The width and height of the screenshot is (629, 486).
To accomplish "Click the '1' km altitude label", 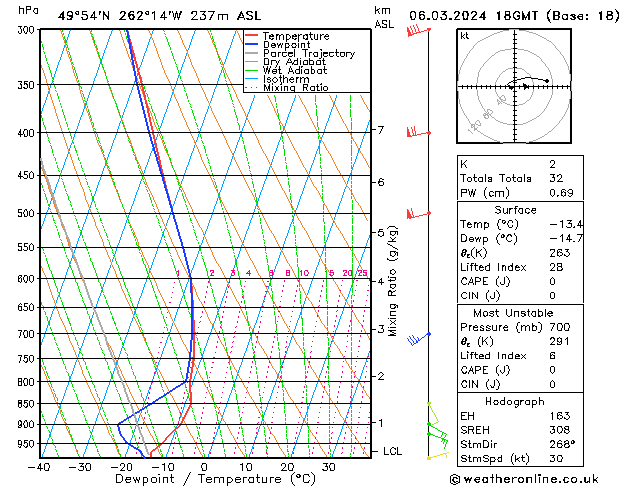I will pyautogui.click(x=380, y=423).
